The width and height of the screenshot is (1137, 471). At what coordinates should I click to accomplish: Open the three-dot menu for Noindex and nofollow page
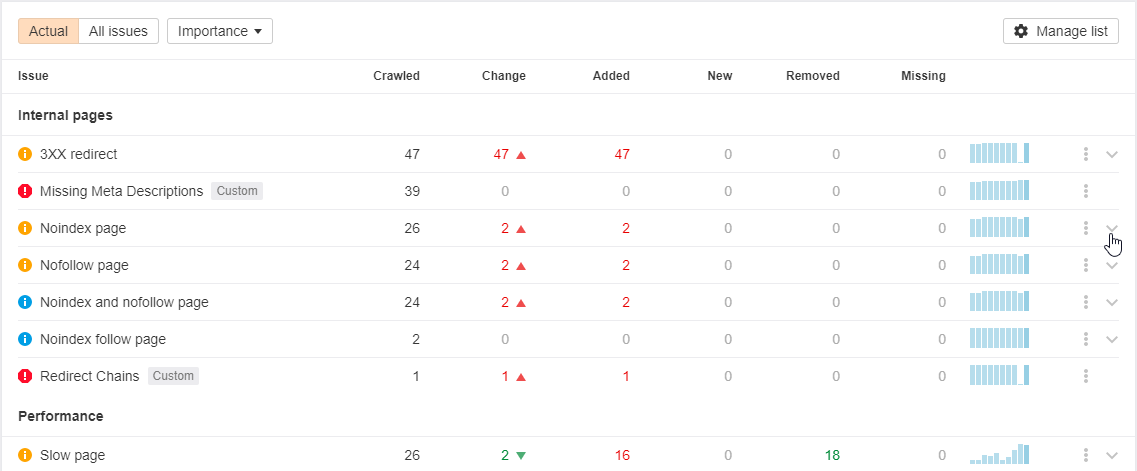(1086, 301)
